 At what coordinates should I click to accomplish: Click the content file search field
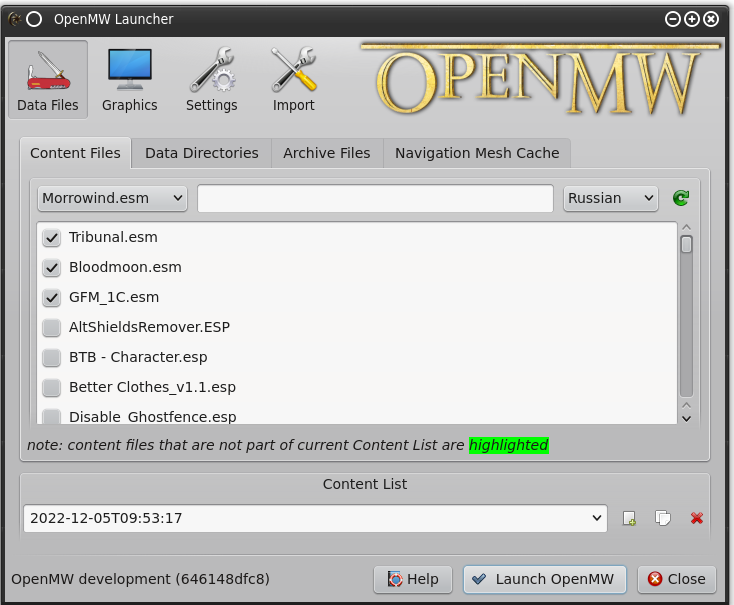375,199
